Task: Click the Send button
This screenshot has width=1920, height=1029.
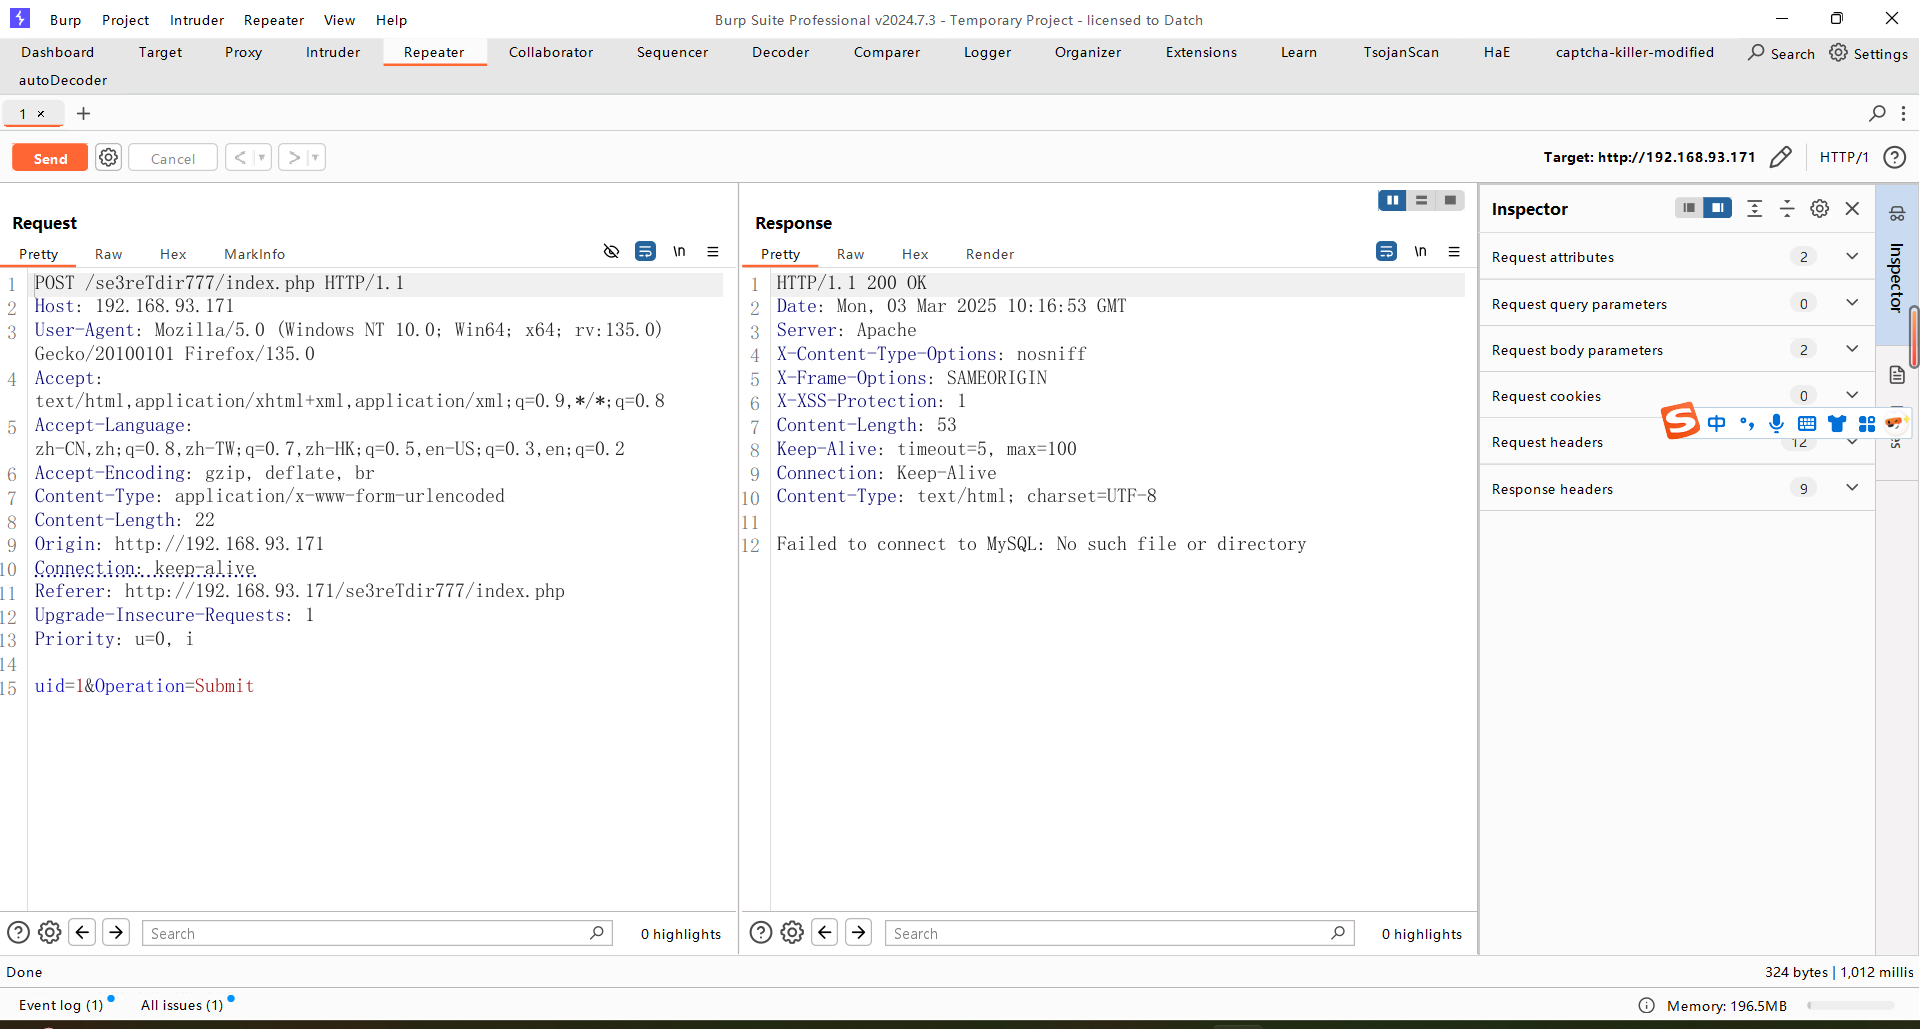Action: pyautogui.click(x=48, y=157)
